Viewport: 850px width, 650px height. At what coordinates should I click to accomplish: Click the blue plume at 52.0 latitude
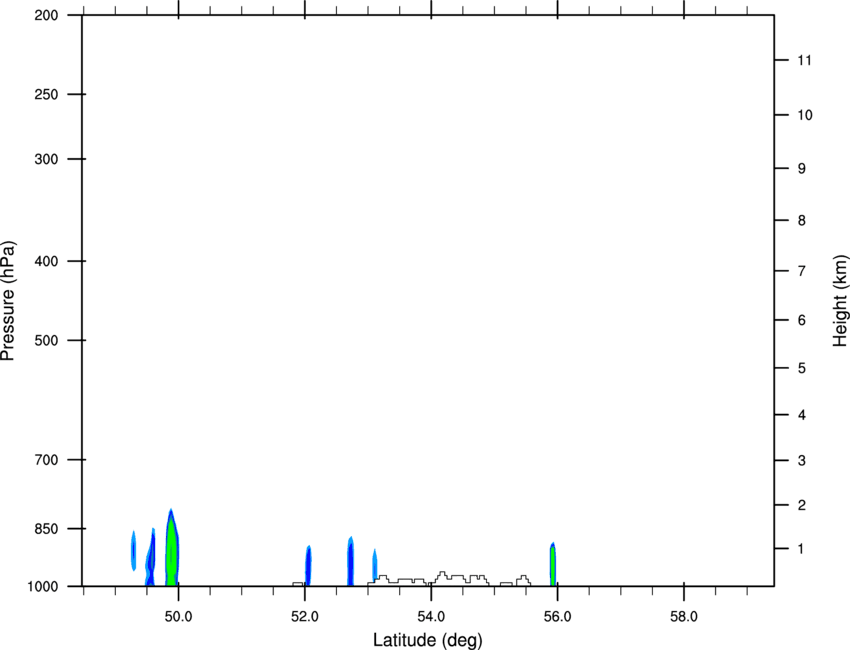click(308, 566)
